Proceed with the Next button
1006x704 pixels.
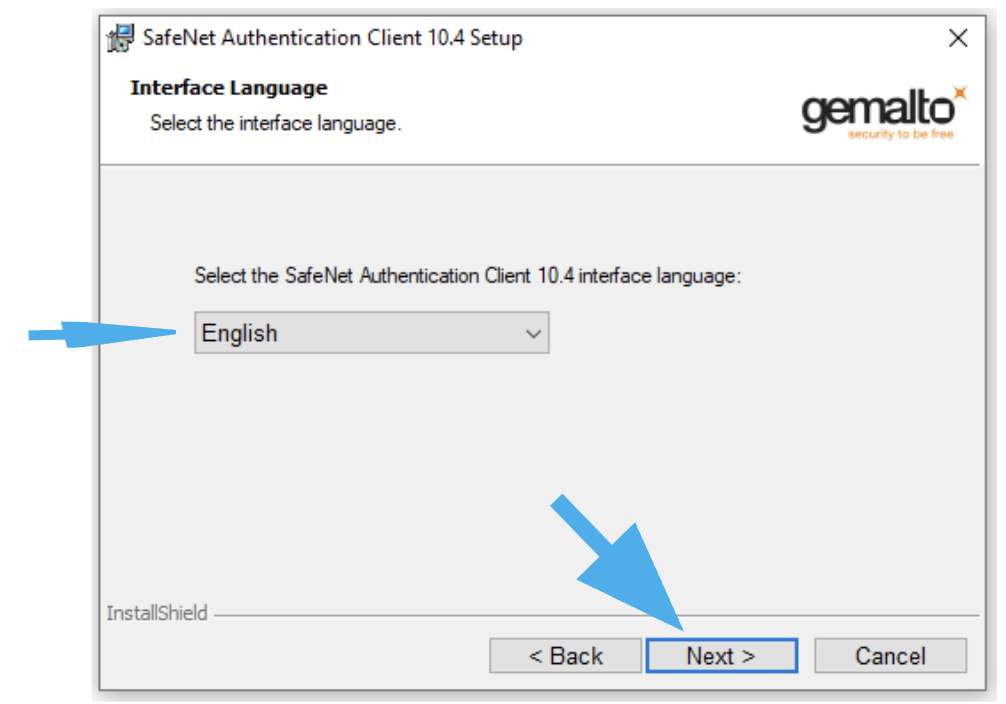point(722,656)
